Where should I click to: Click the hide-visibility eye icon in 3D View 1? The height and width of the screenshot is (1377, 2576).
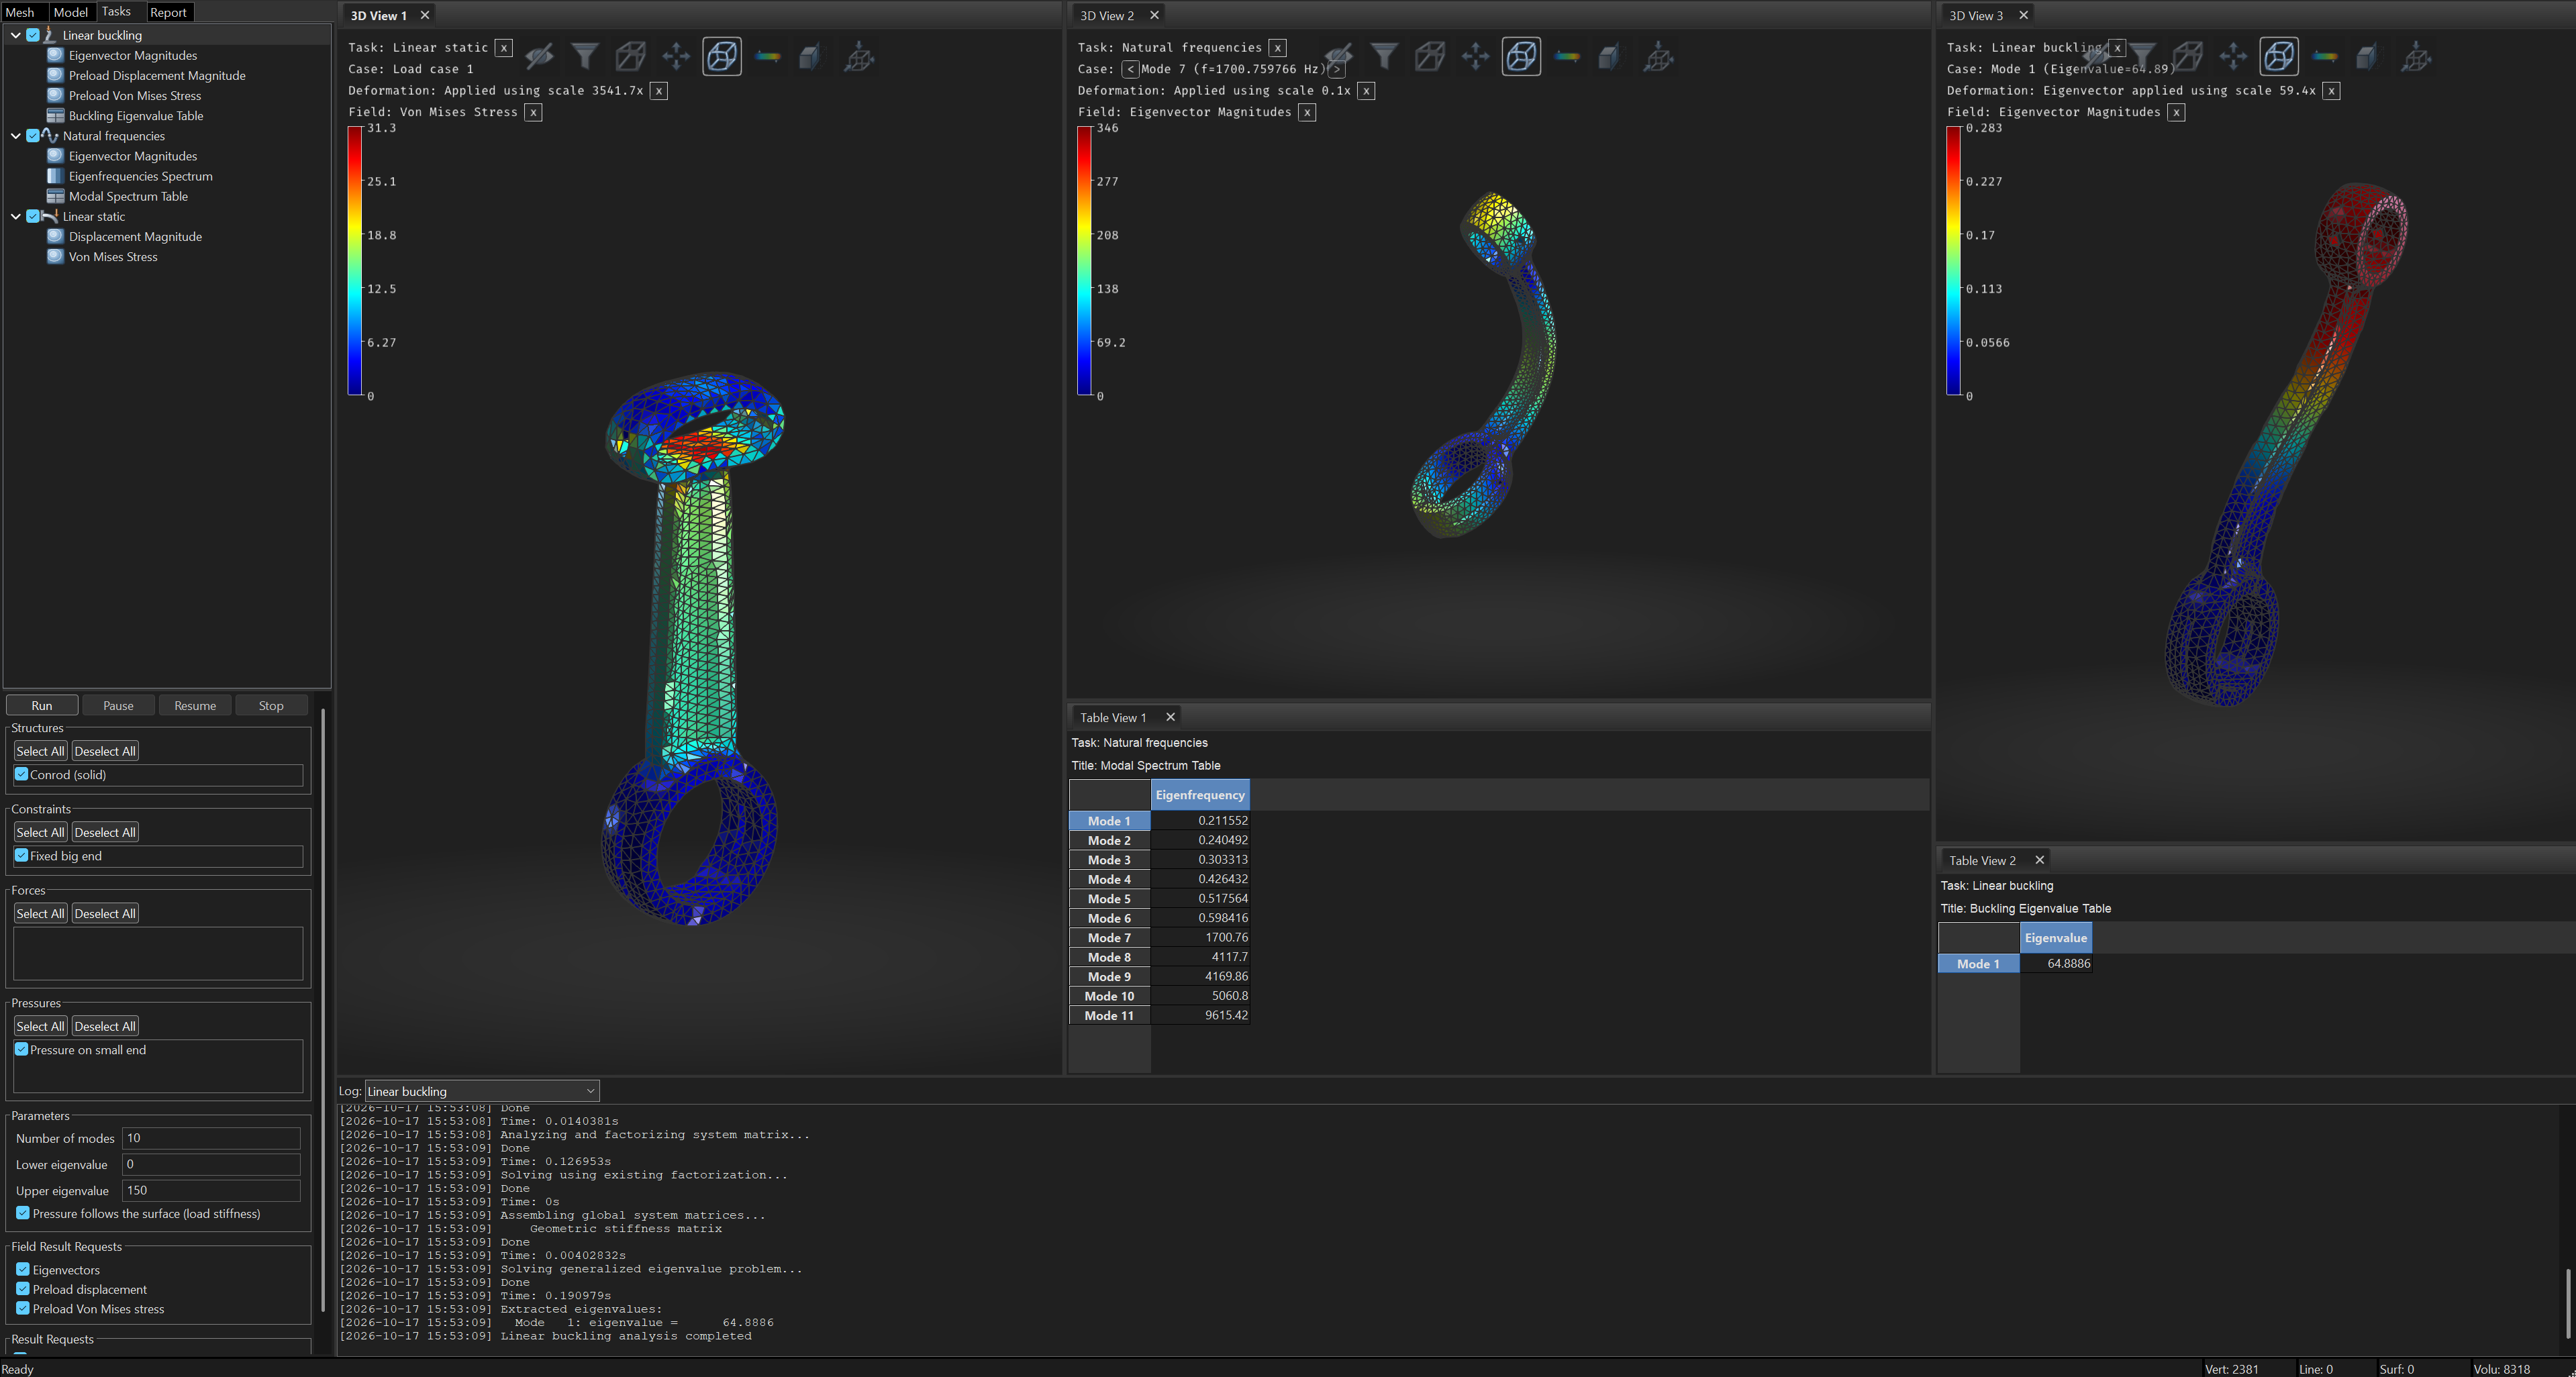pyautogui.click(x=540, y=56)
